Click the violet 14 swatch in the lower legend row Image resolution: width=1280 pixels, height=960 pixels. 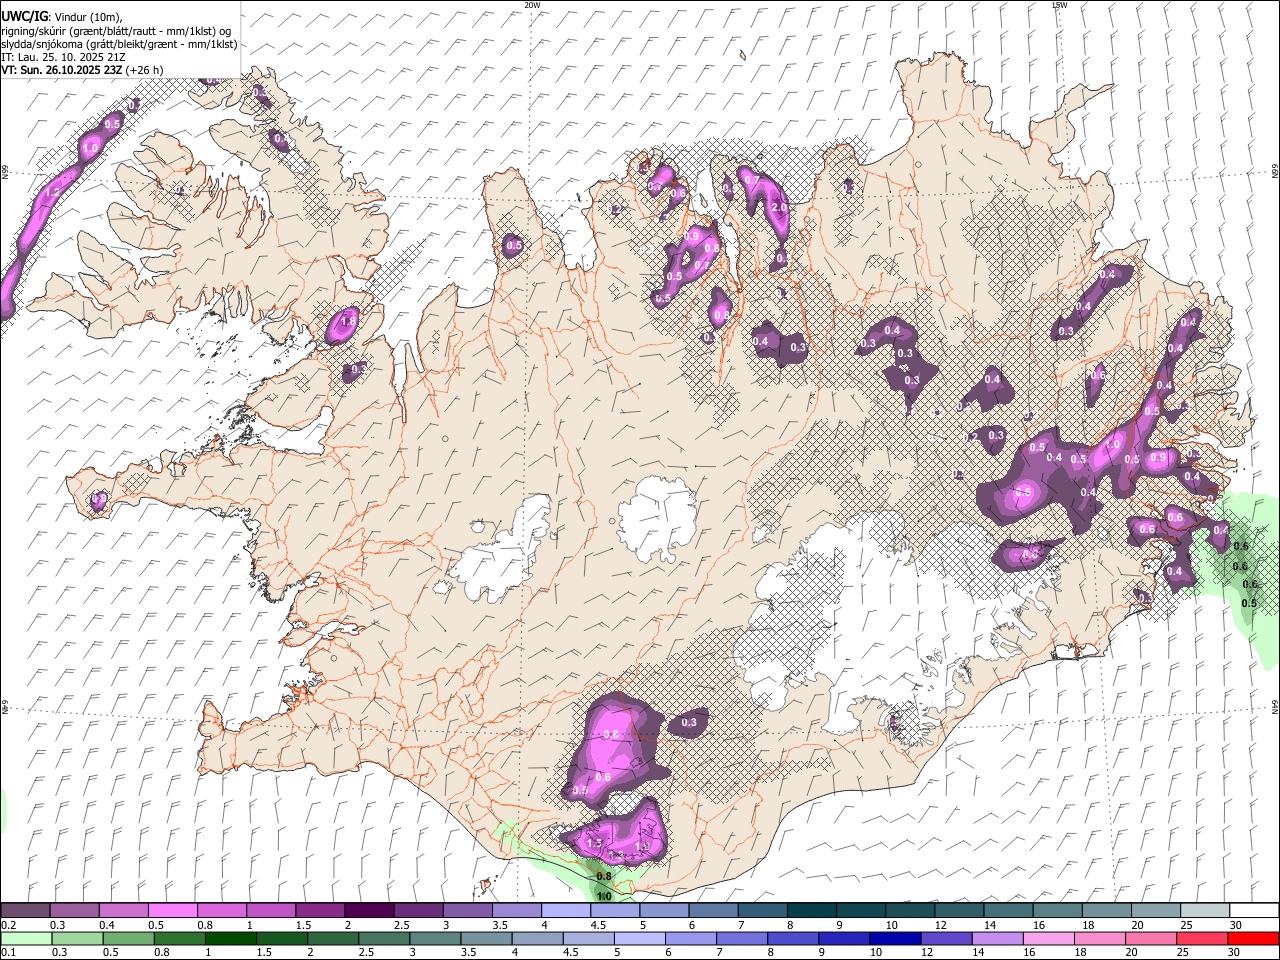[x=998, y=938]
